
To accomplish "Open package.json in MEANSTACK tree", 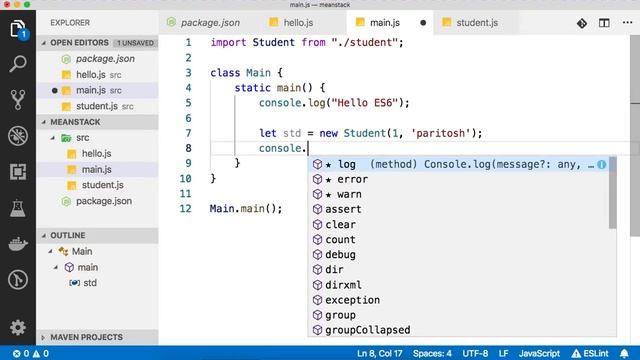I will tap(98, 201).
